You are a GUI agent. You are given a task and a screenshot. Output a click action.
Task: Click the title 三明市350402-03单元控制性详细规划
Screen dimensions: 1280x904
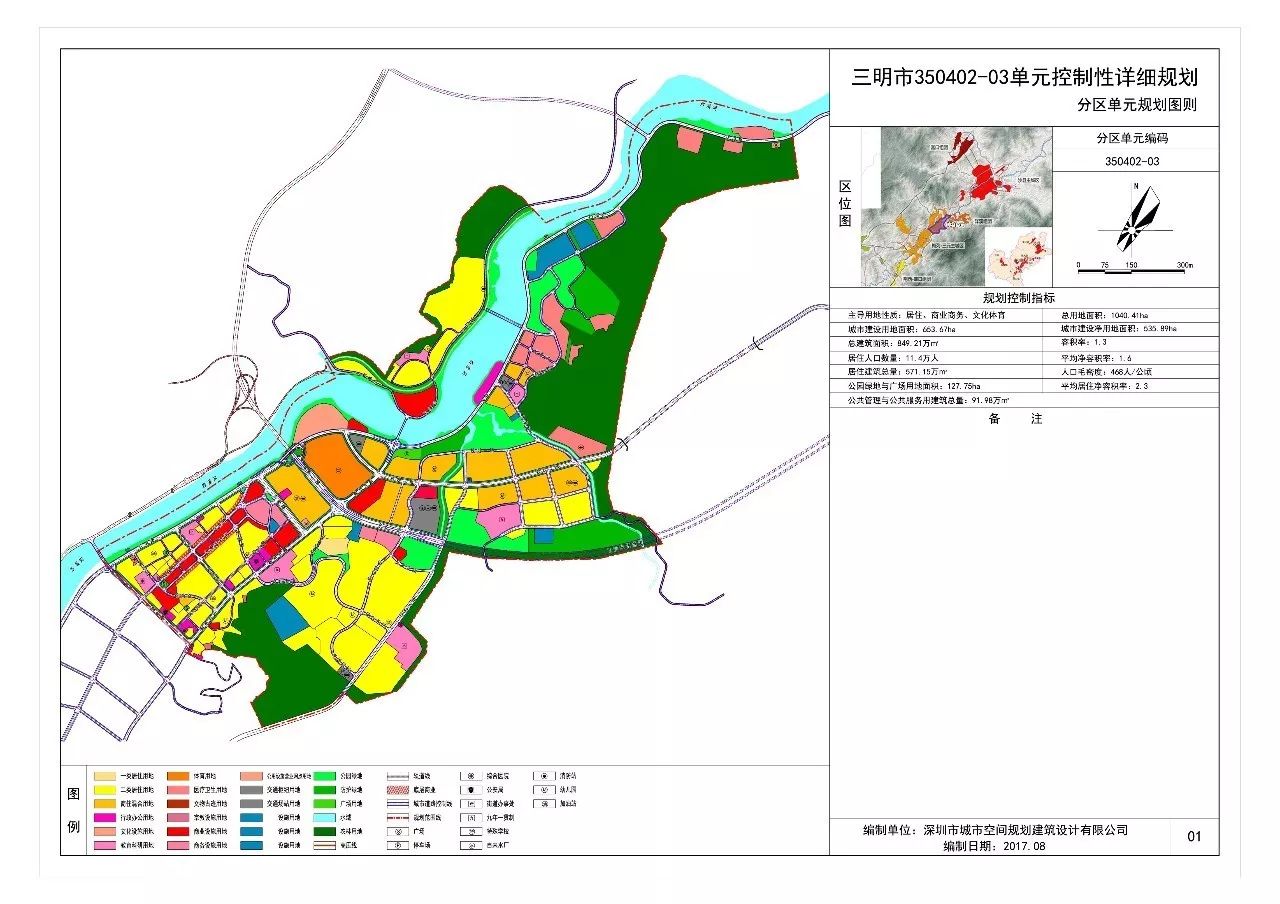click(1024, 77)
